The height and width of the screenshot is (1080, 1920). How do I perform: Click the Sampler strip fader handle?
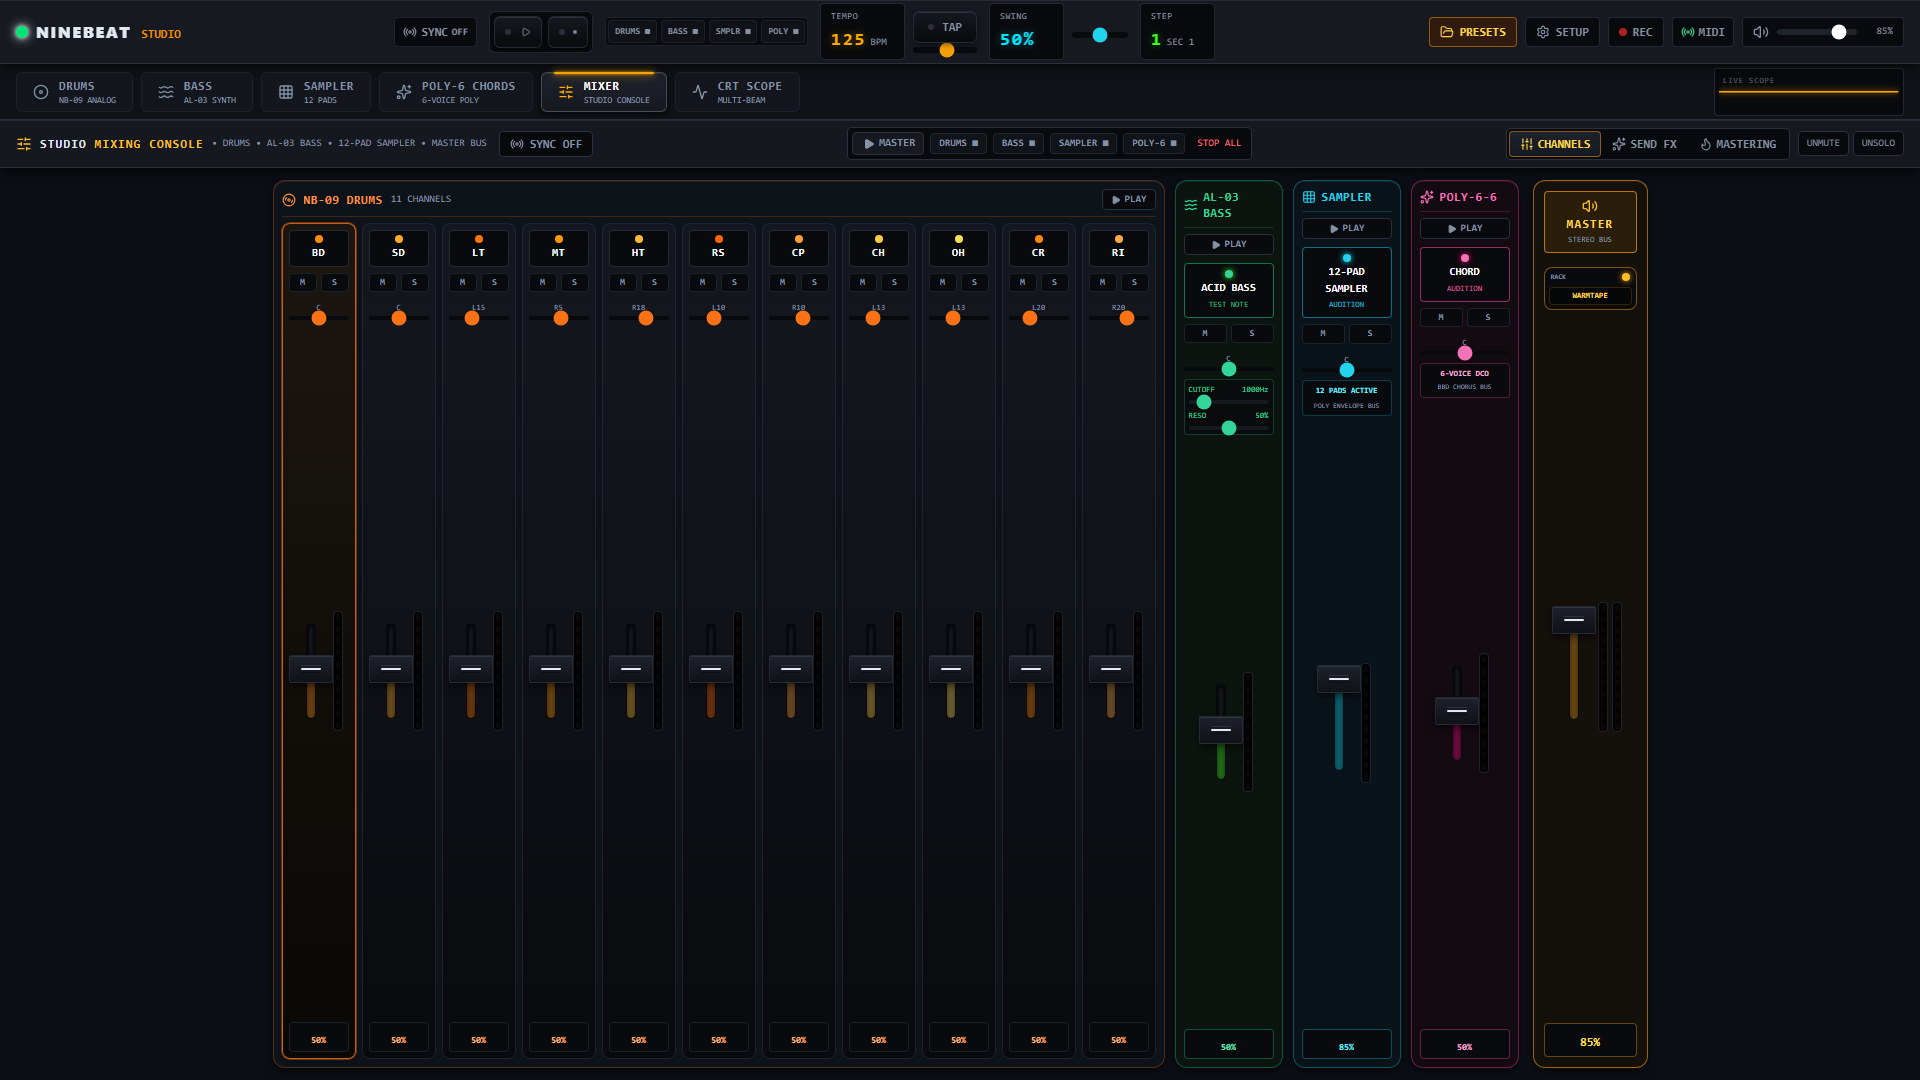(x=1339, y=679)
